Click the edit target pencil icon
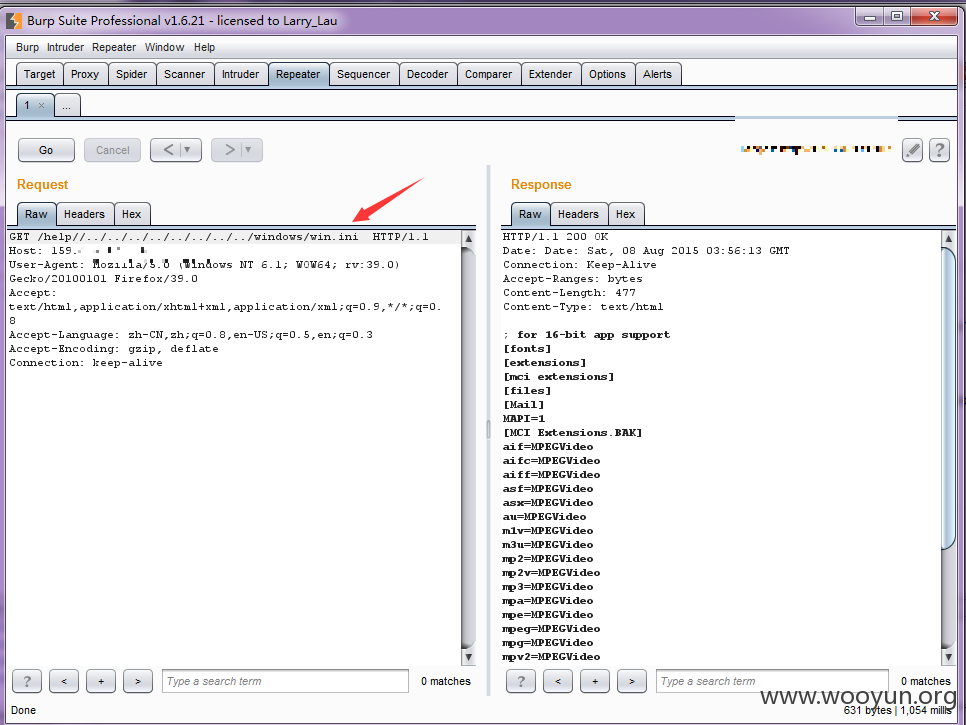This screenshot has width=966, height=725. (x=912, y=150)
